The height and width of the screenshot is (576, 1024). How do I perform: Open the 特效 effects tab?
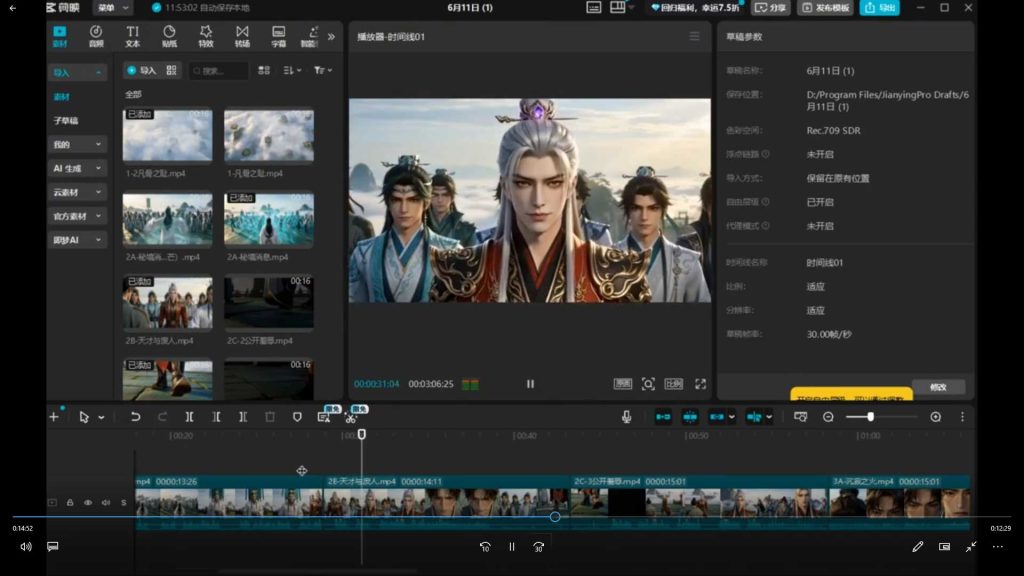tap(206, 36)
